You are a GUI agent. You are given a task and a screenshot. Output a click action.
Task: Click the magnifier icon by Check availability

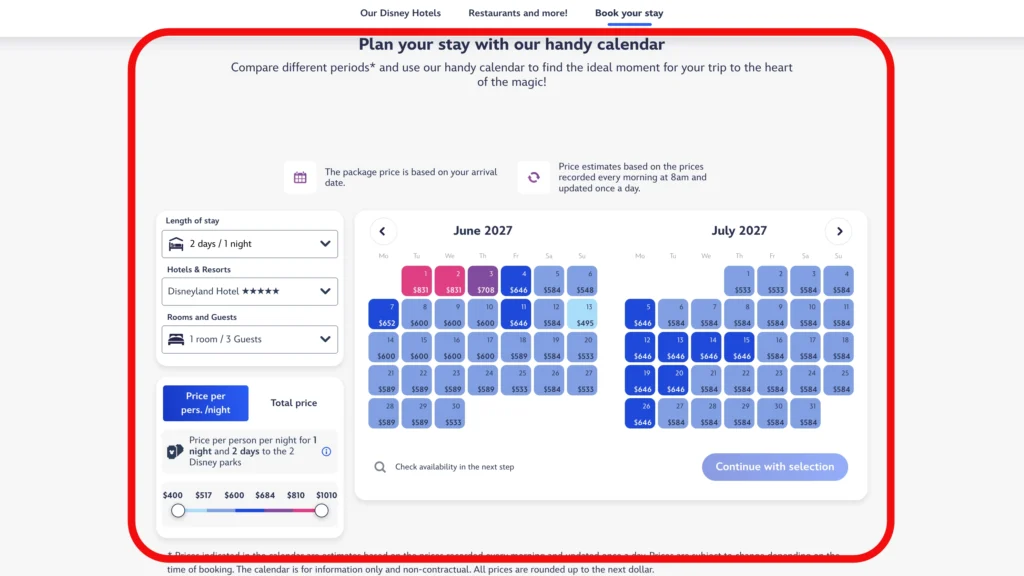(x=380, y=467)
